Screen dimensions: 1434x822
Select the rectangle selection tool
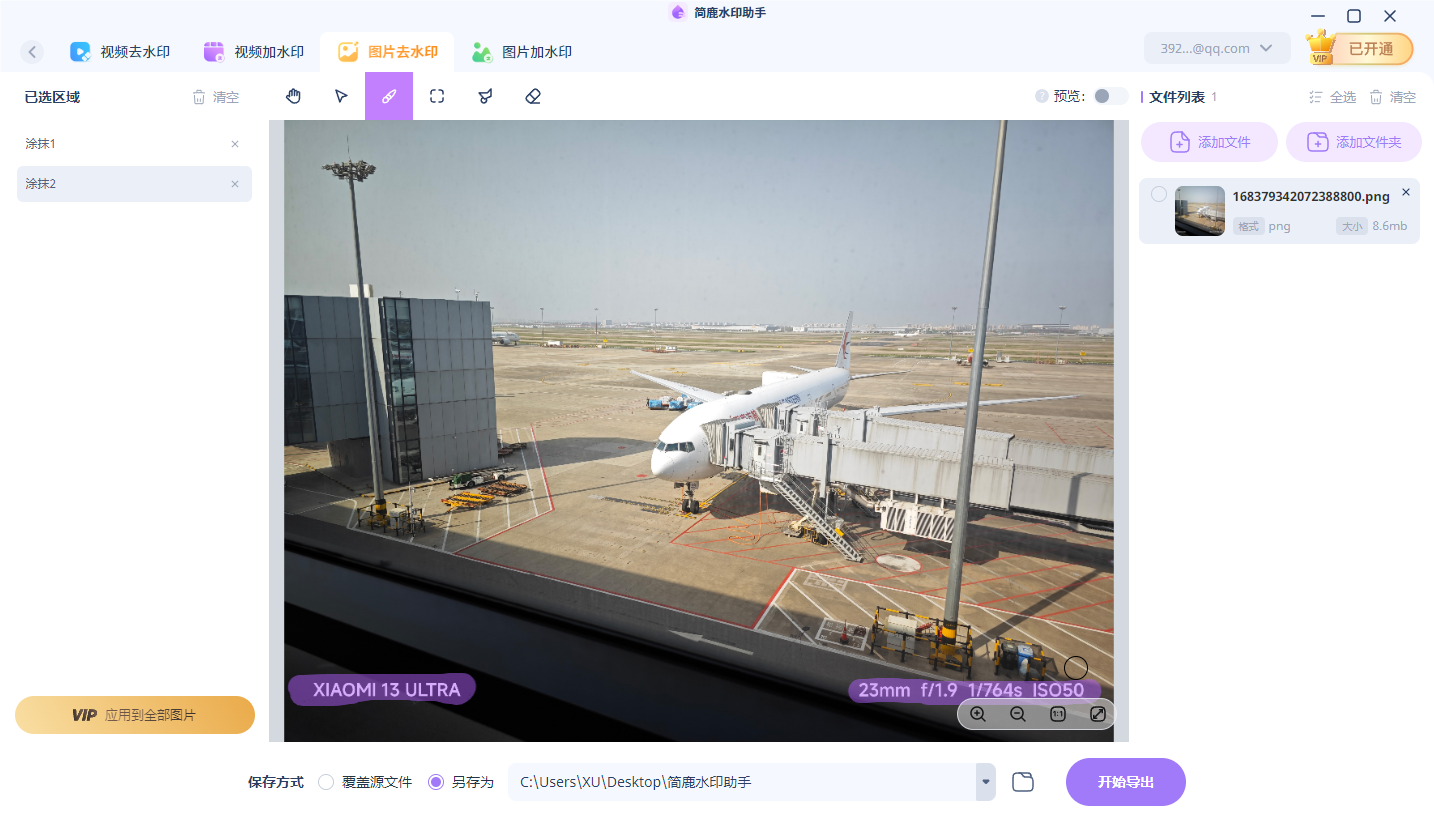point(437,96)
